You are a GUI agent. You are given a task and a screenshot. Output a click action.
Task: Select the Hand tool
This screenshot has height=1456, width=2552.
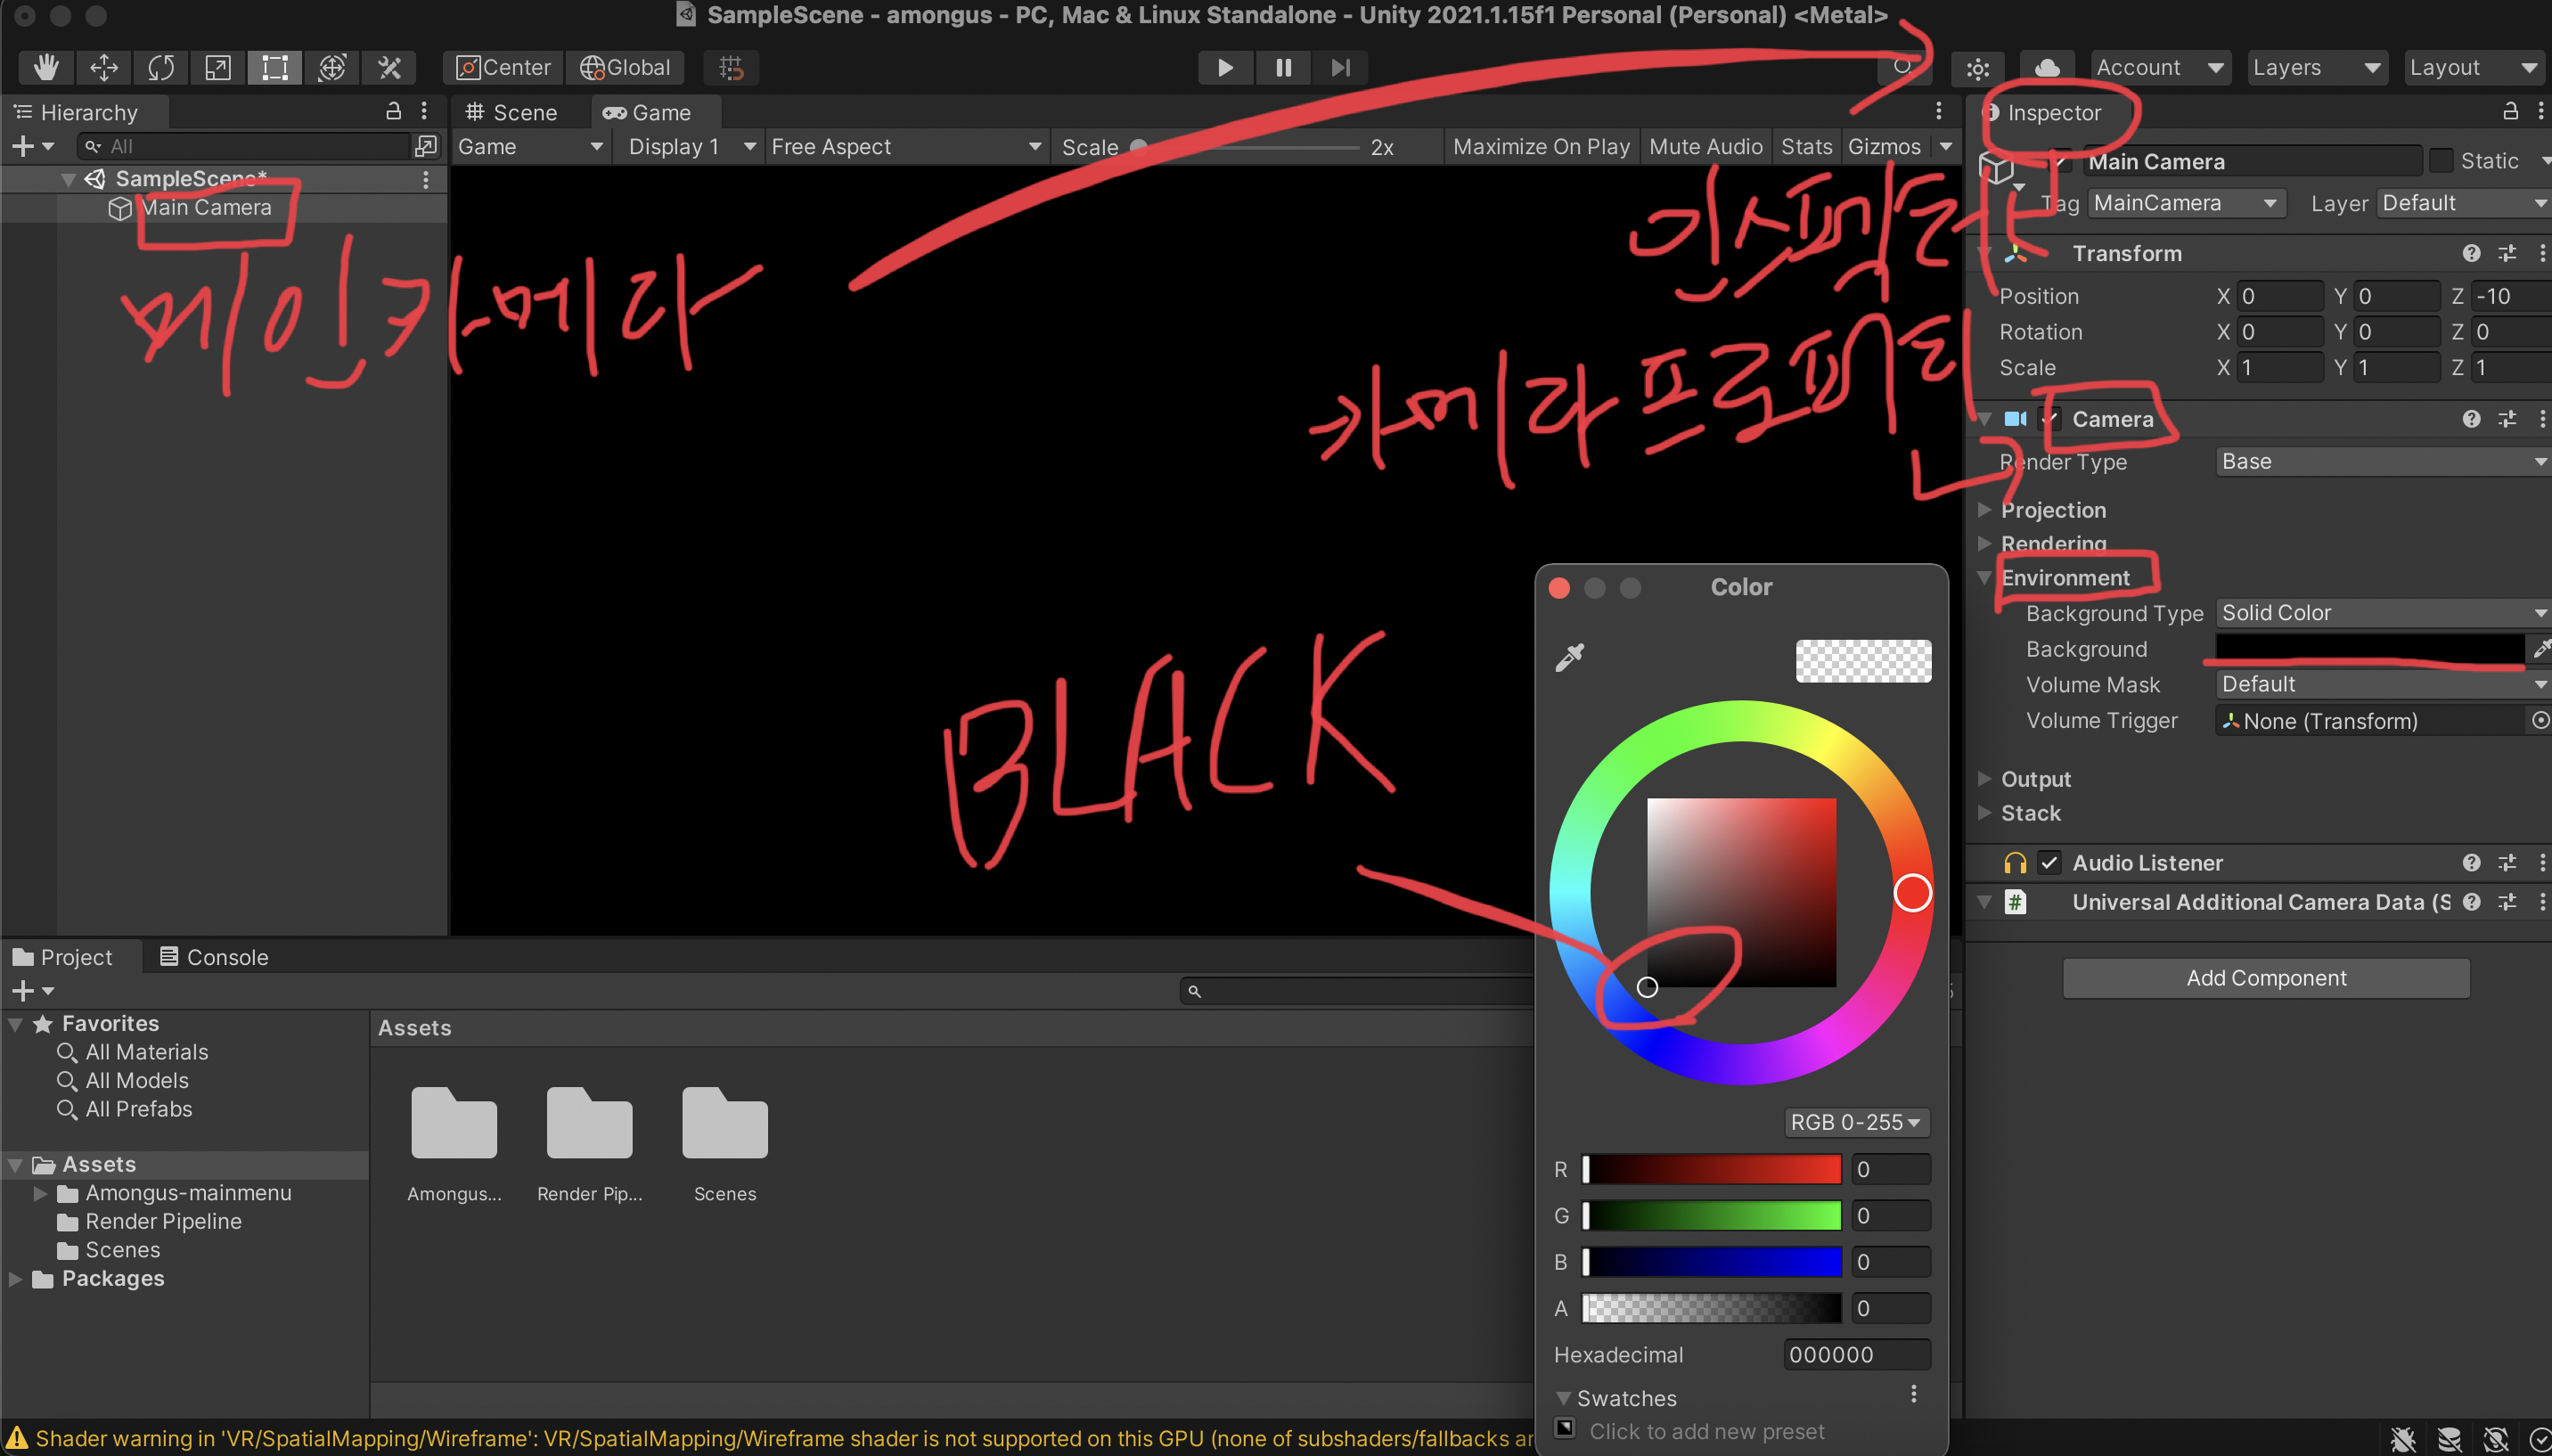(x=46, y=67)
